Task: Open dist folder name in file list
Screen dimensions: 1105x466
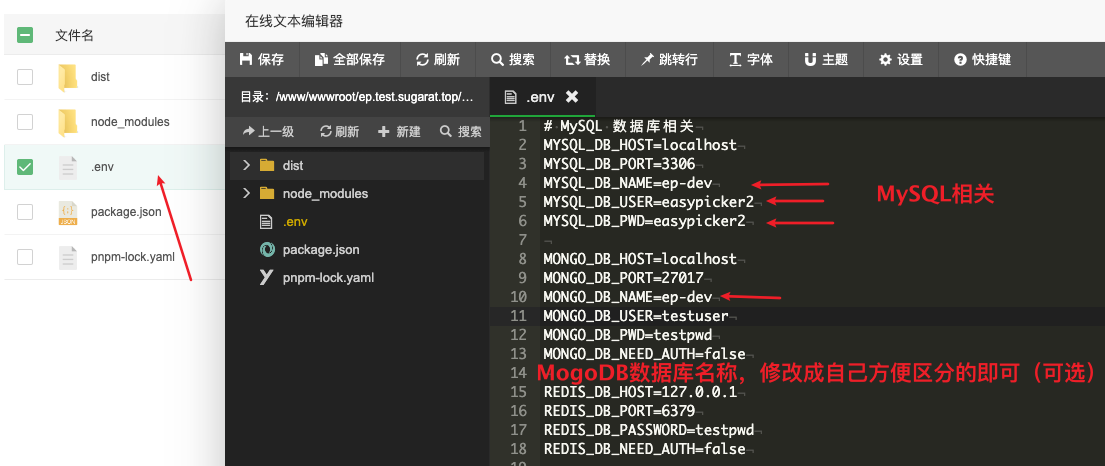Action: coord(100,77)
